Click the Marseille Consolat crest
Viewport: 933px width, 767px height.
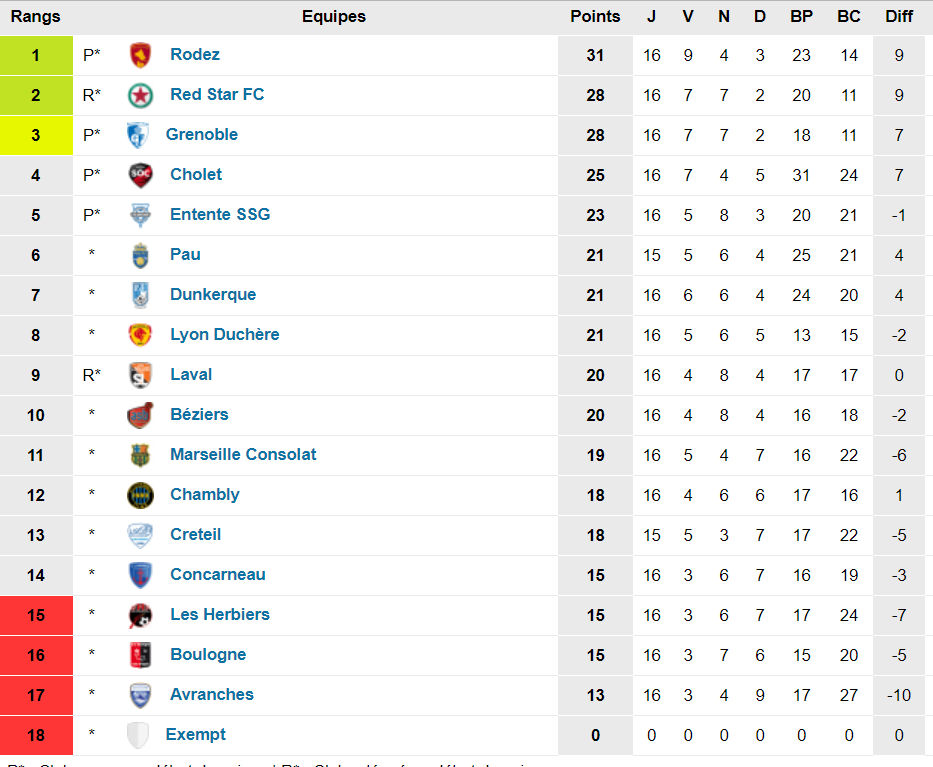[141, 455]
